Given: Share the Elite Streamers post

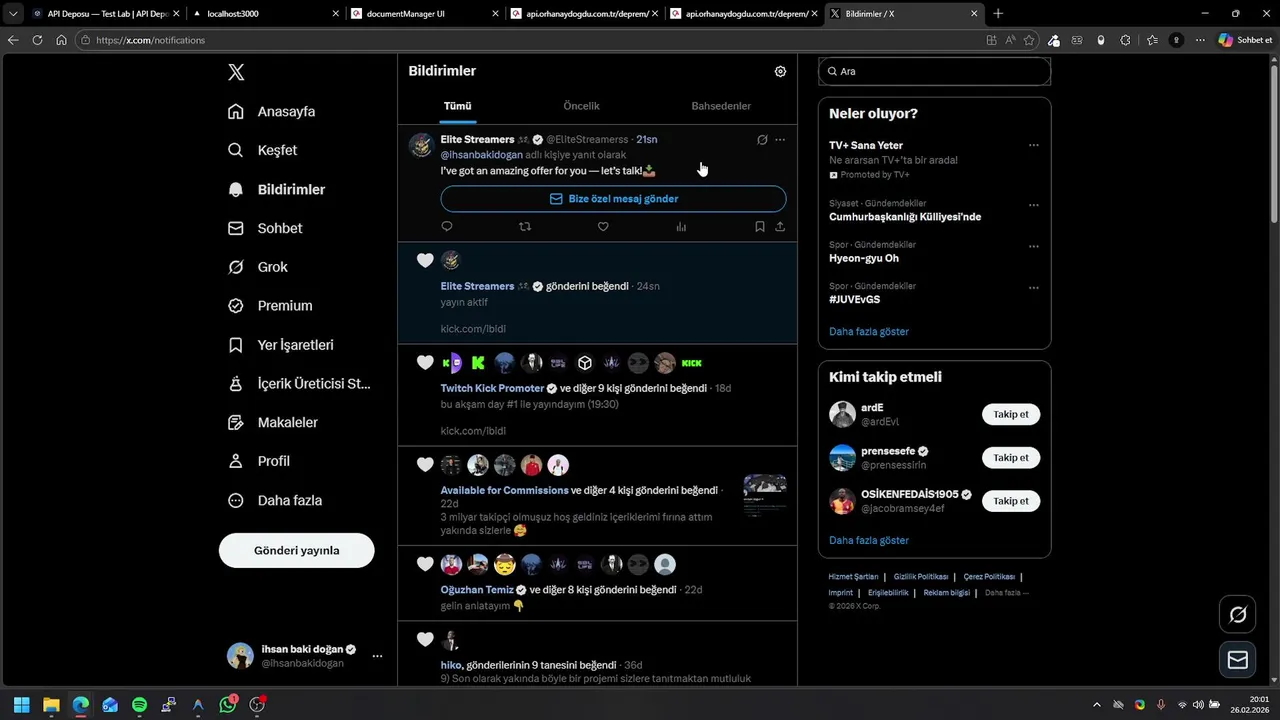Looking at the screenshot, I should point(780,227).
